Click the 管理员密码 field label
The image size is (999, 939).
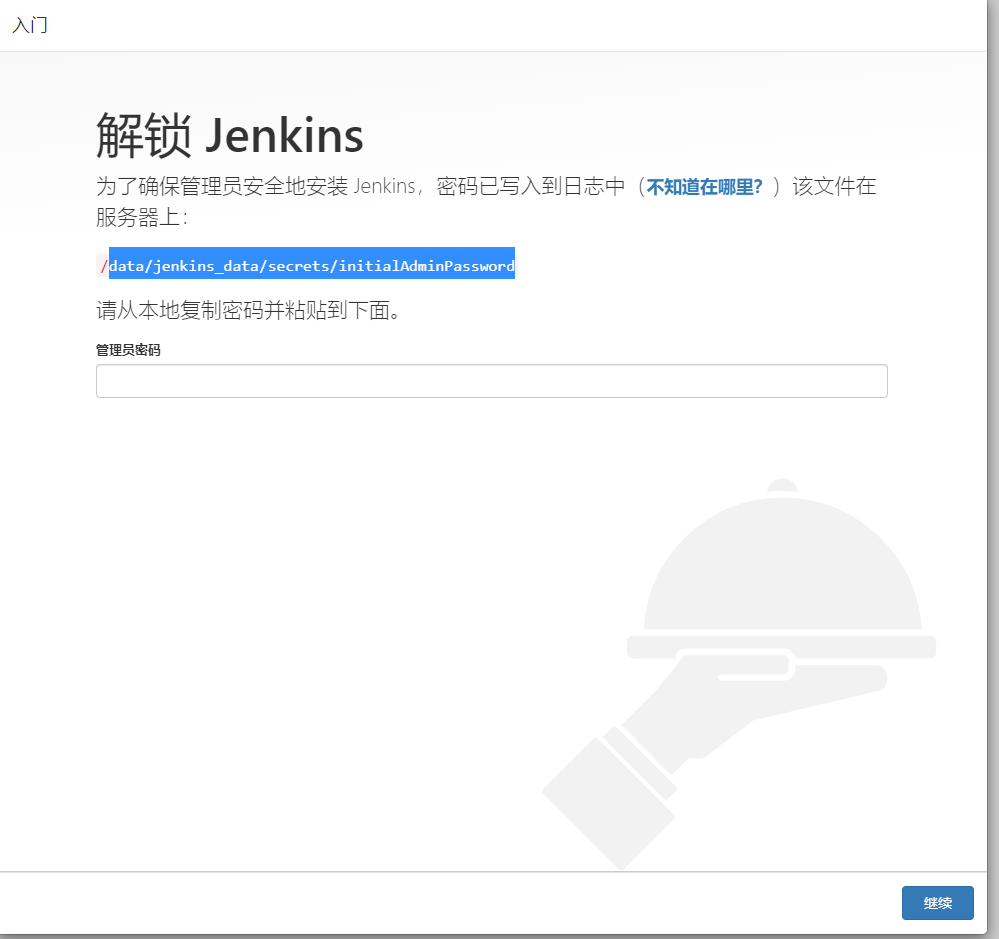pos(128,350)
